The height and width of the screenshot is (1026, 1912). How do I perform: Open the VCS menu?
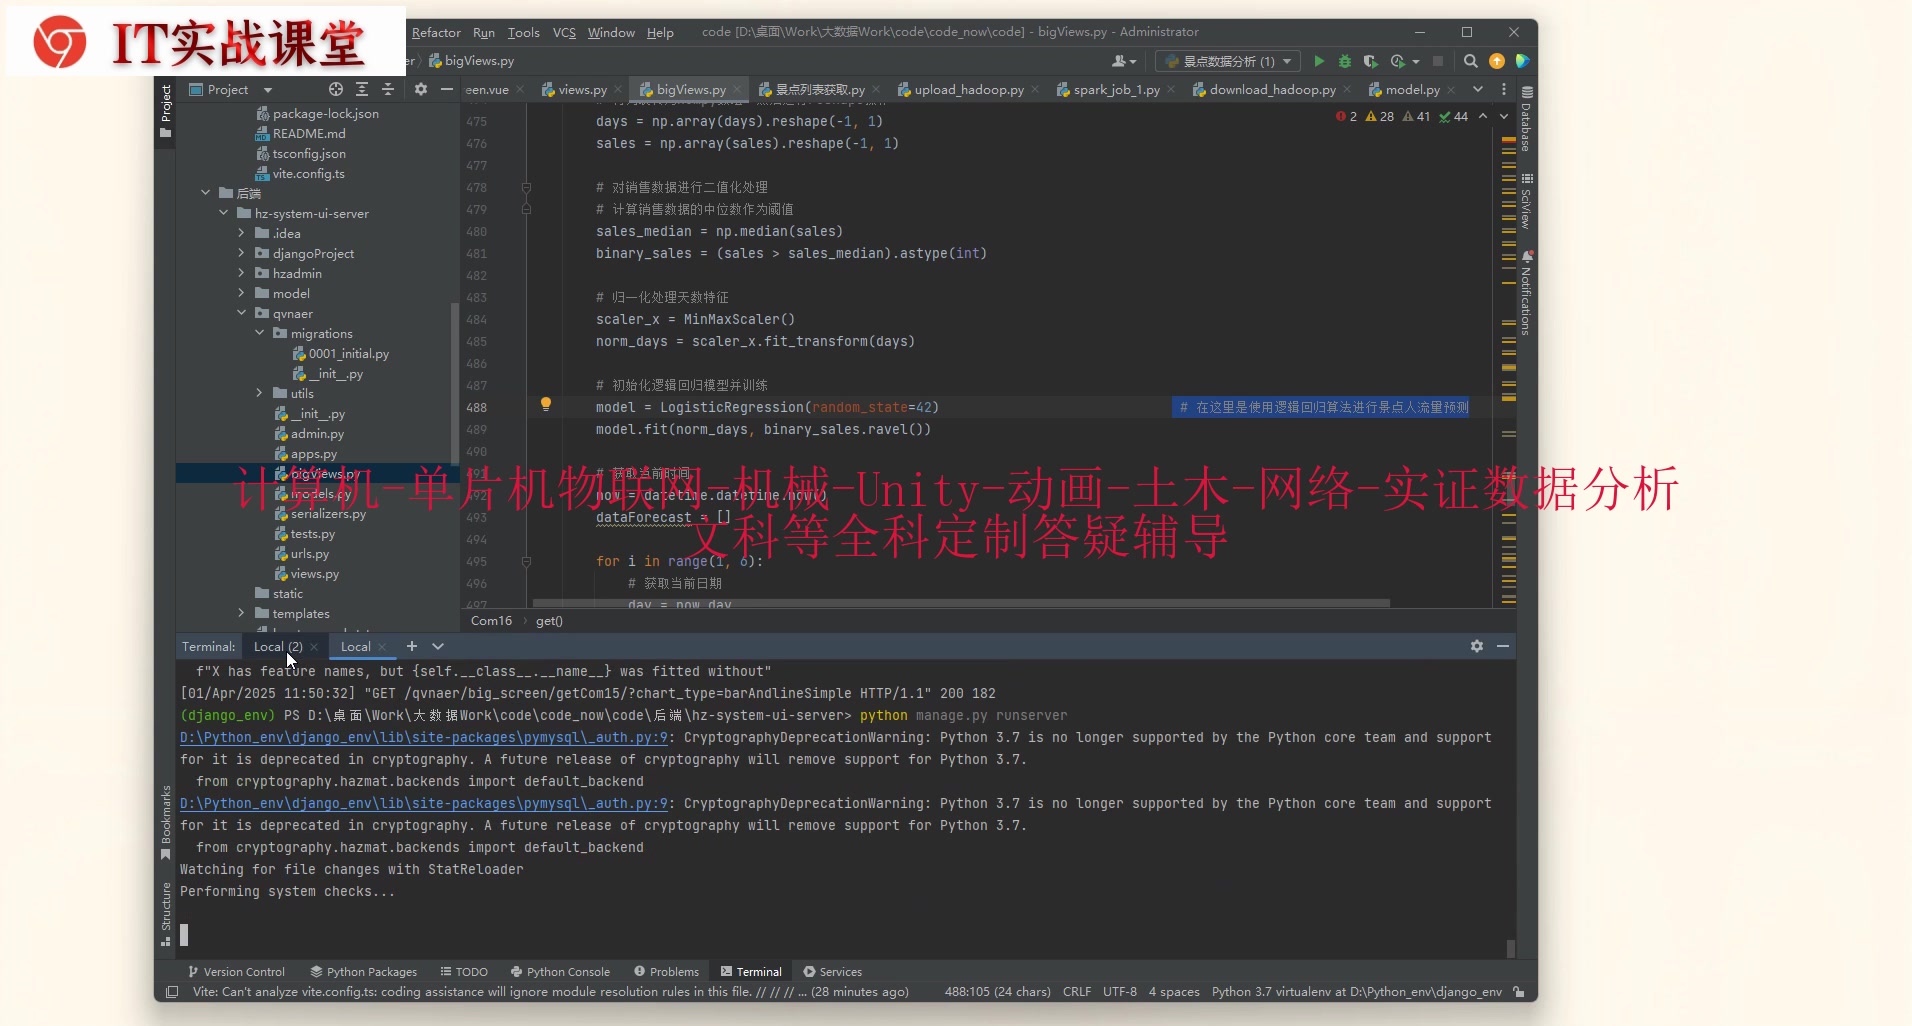[564, 32]
